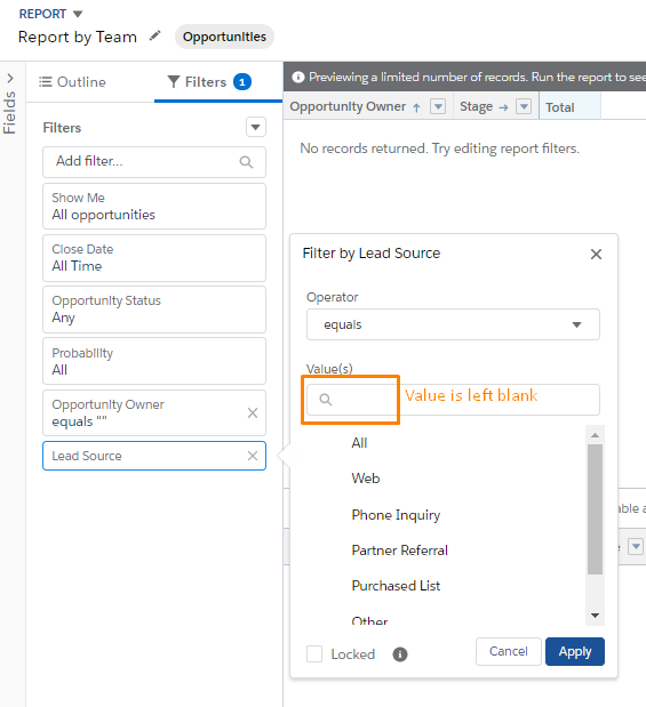Screen dimensions: 646x707
Task: Expand the Fields panel chevron
Action: click(x=10, y=78)
